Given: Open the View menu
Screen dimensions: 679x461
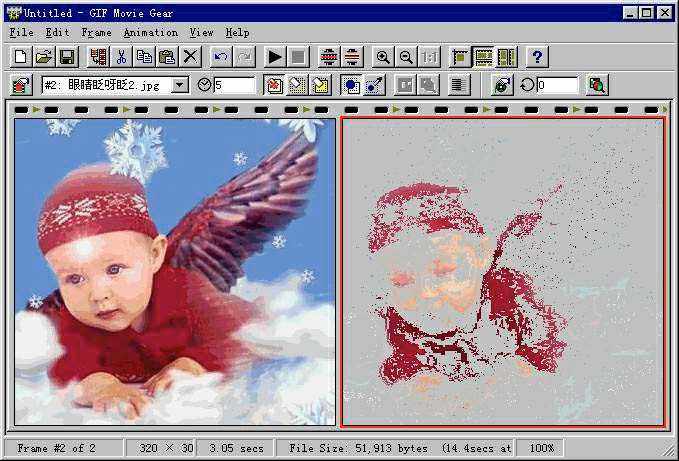Looking at the screenshot, I should pyautogui.click(x=201, y=33).
